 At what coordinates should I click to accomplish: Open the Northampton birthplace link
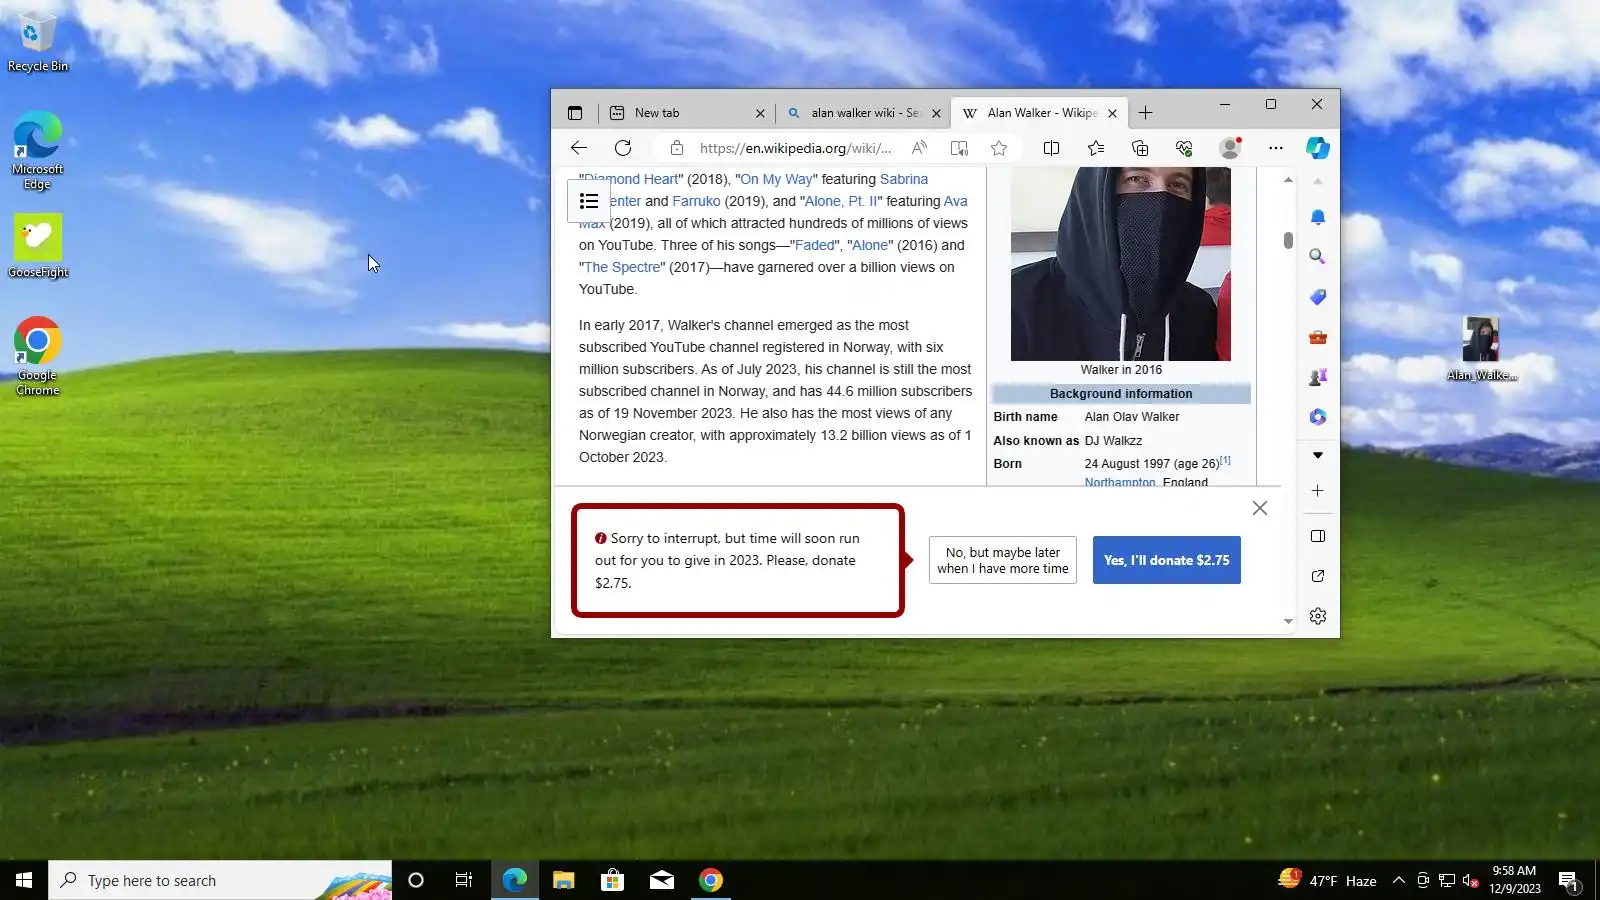point(1120,482)
